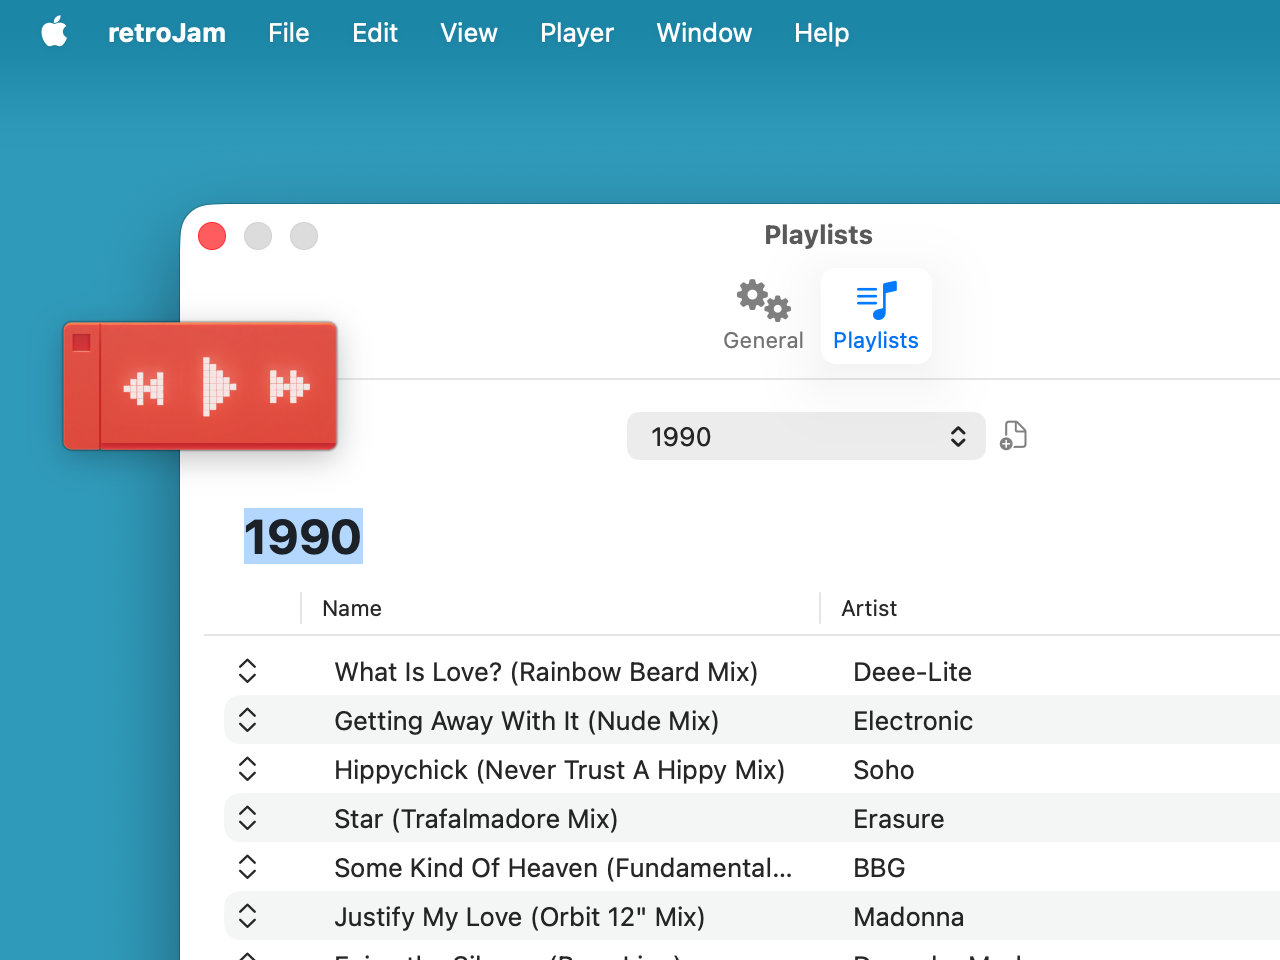
Task: Close the red mini player widget
Action: coord(82,343)
